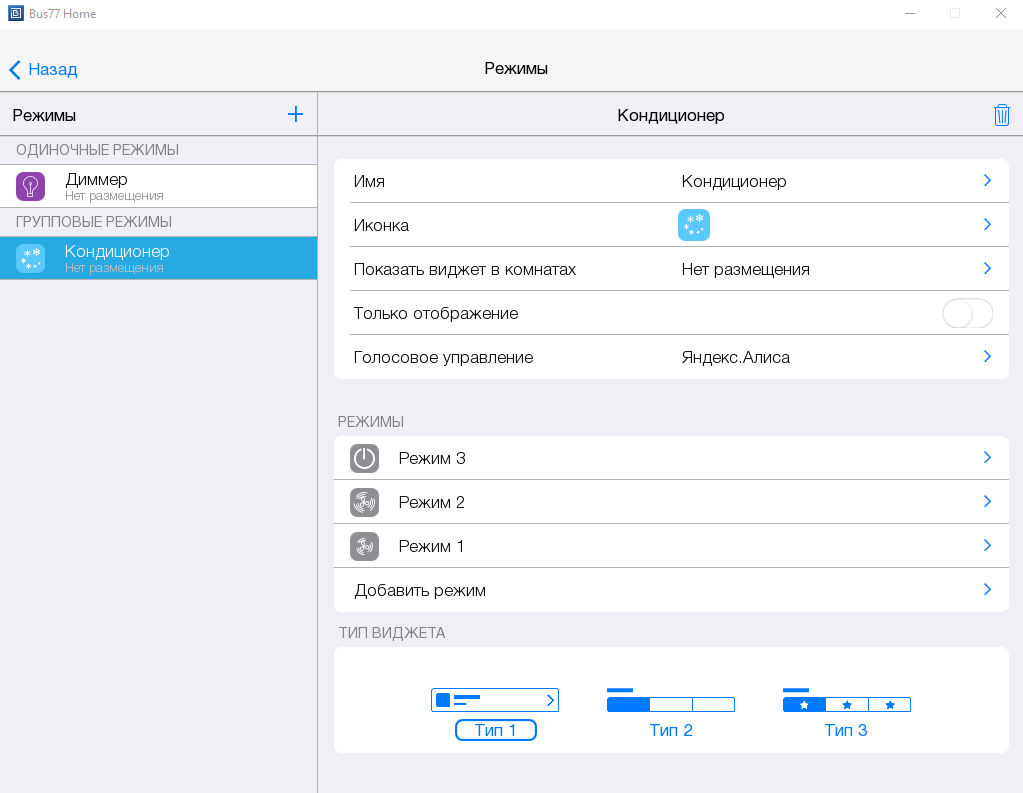Screen dimensions: 1023x793
Task: Click the snowflake icon in Иконка row
Action: [693, 225]
